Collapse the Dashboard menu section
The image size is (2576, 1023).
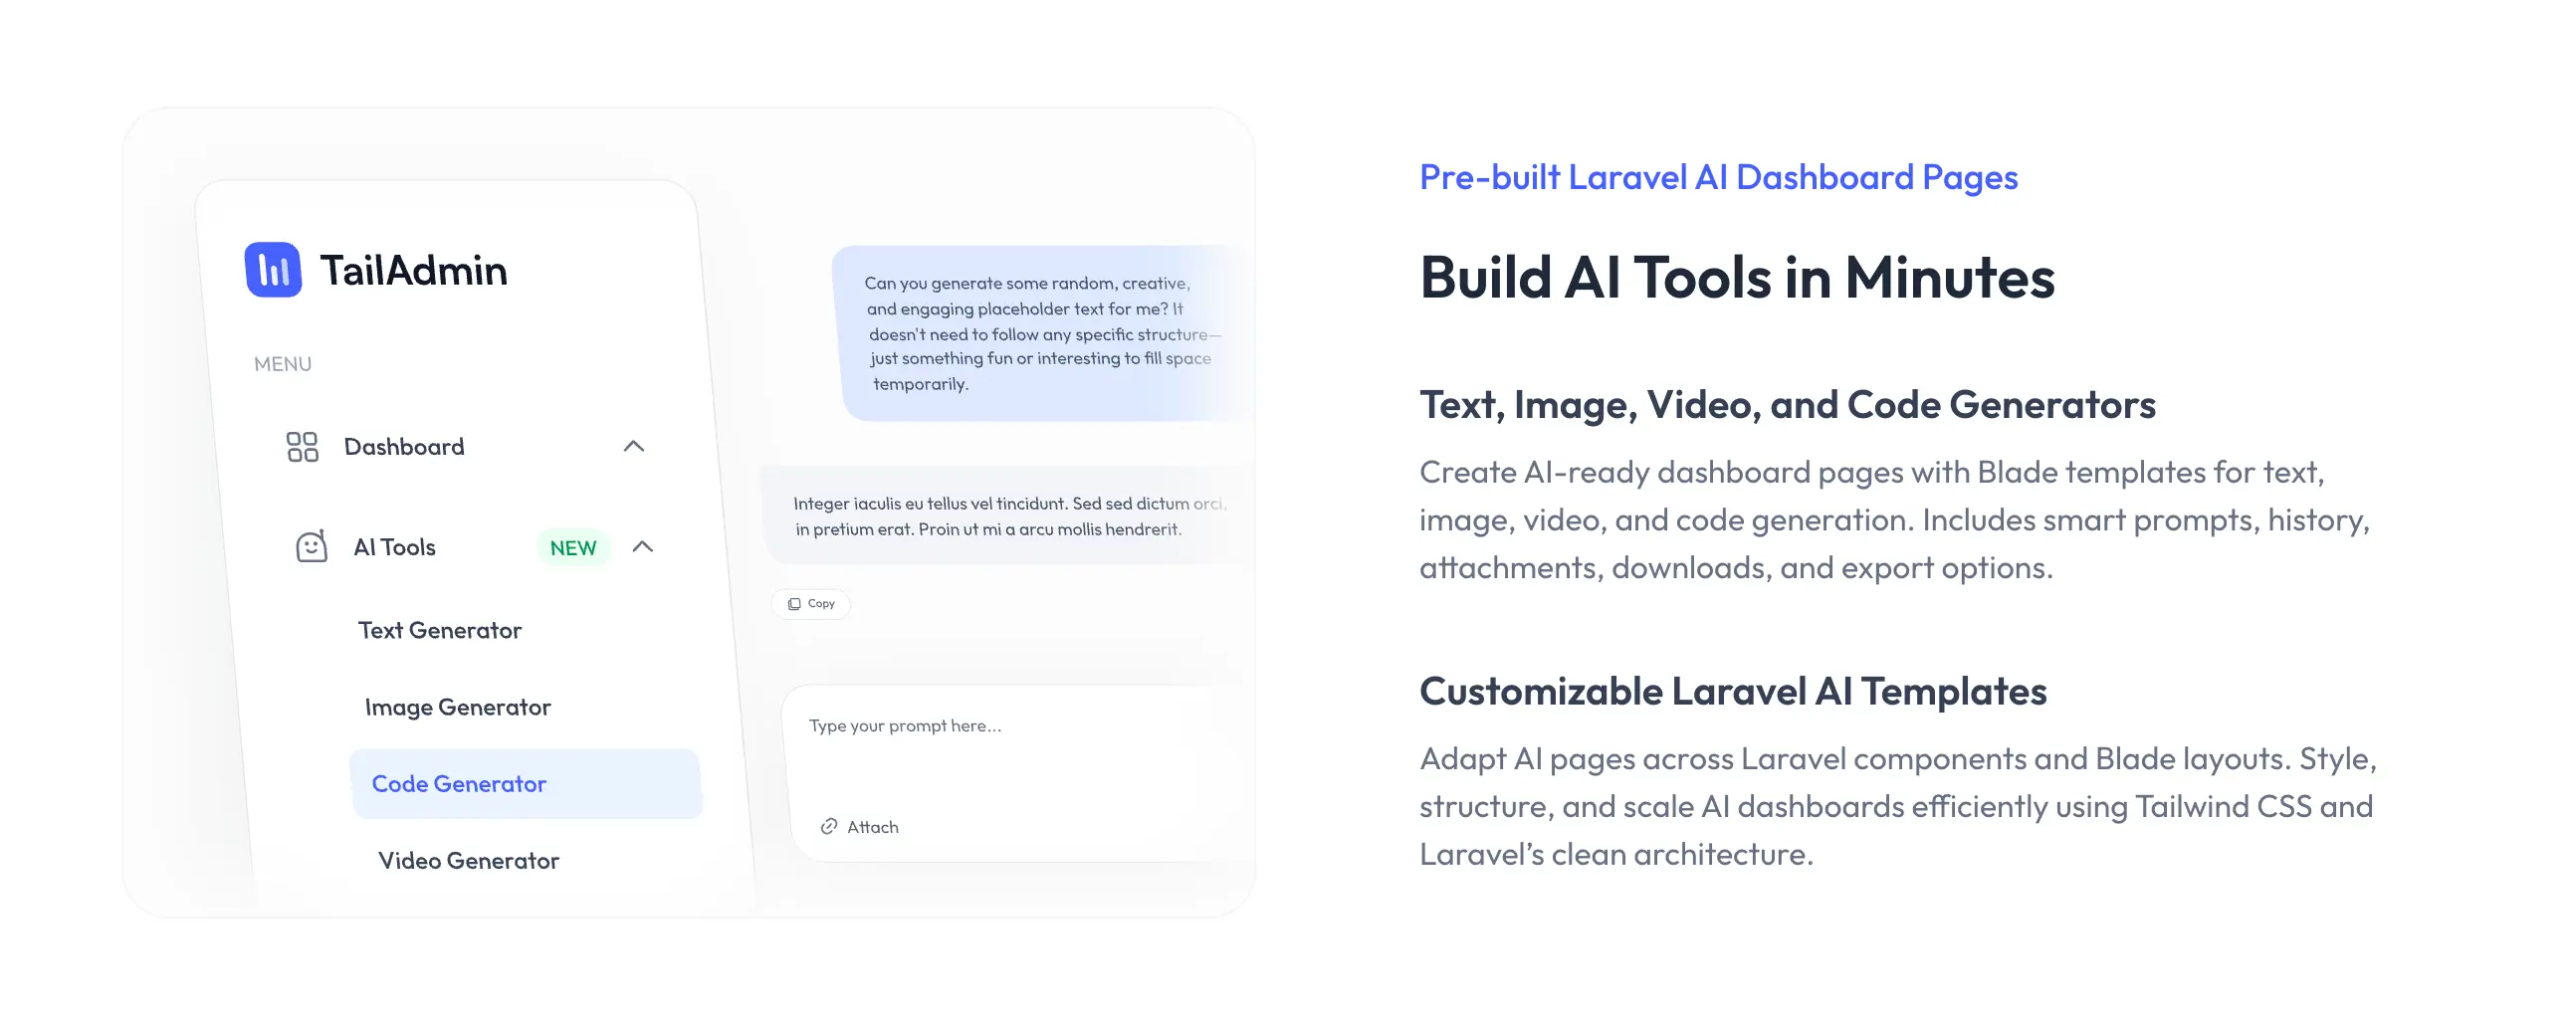(x=633, y=447)
